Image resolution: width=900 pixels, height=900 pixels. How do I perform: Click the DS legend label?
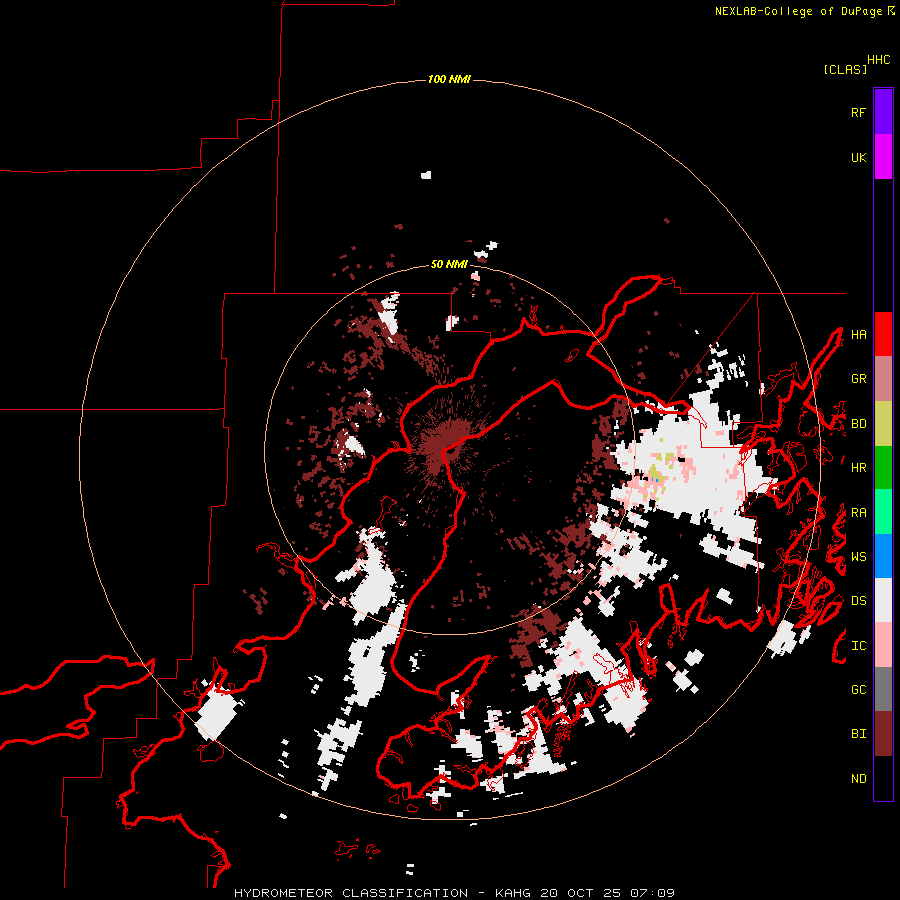pos(858,601)
